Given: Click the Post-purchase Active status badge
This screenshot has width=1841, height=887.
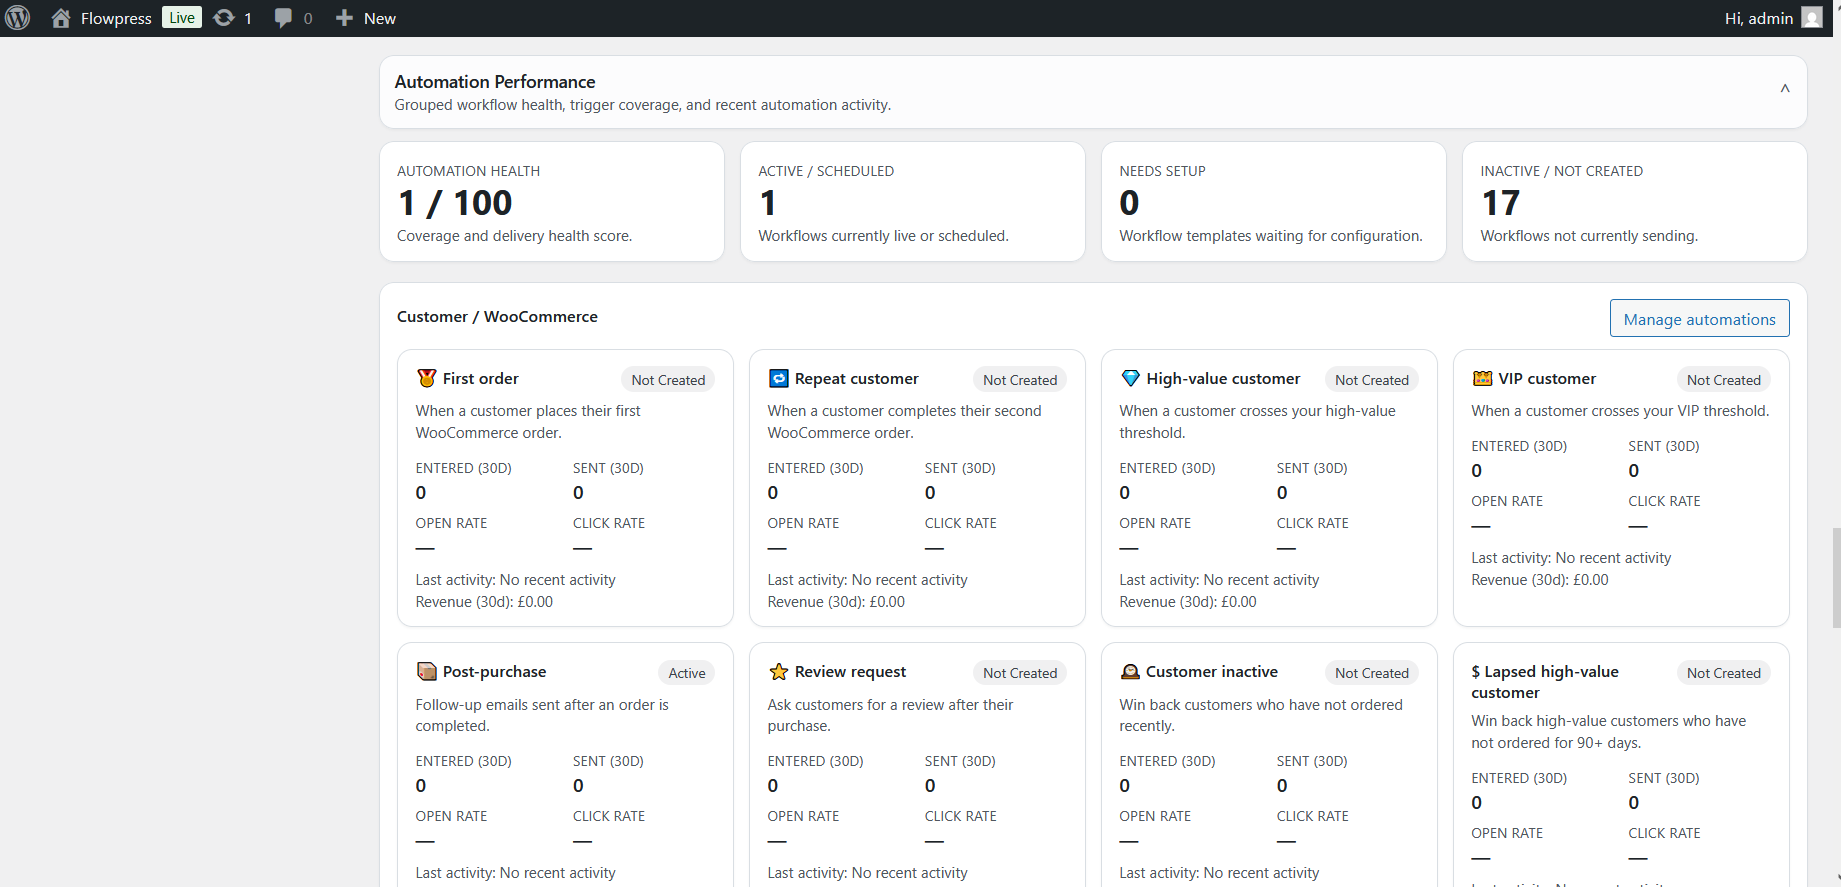Looking at the screenshot, I should tap(687, 673).
